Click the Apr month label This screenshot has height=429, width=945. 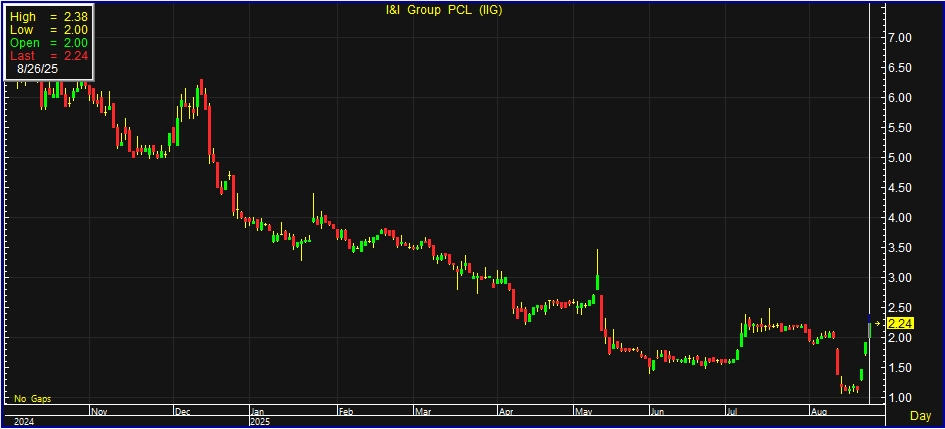pos(506,411)
